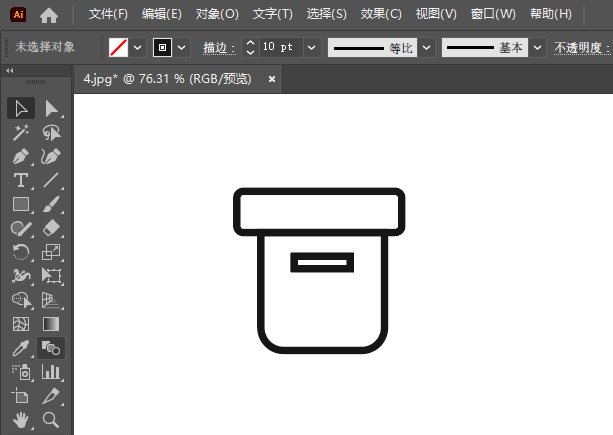Select the Column Graph tool
This screenshot has width=613, height=435.
[51, 372]
